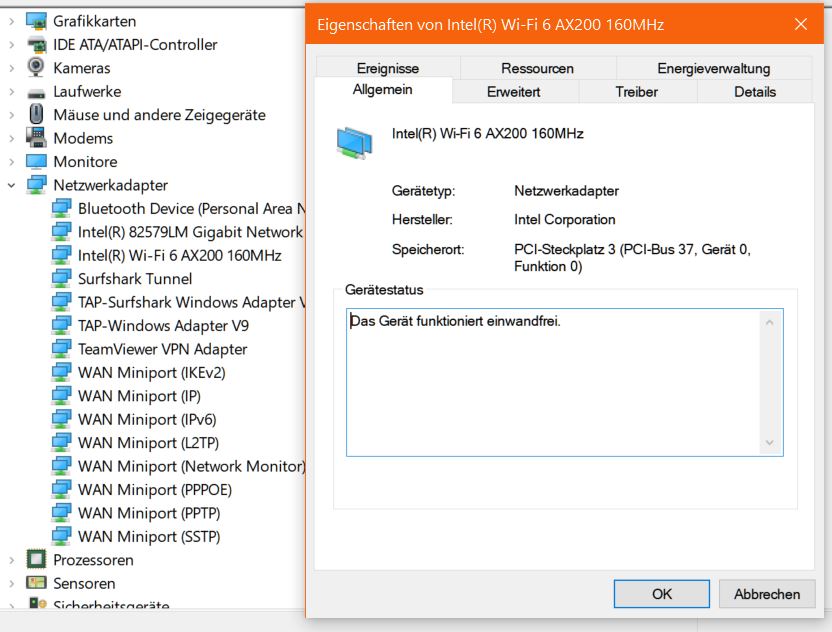Click the WAN Miniport (L2TP) icon
832x632 pixels.
point(62,442)
